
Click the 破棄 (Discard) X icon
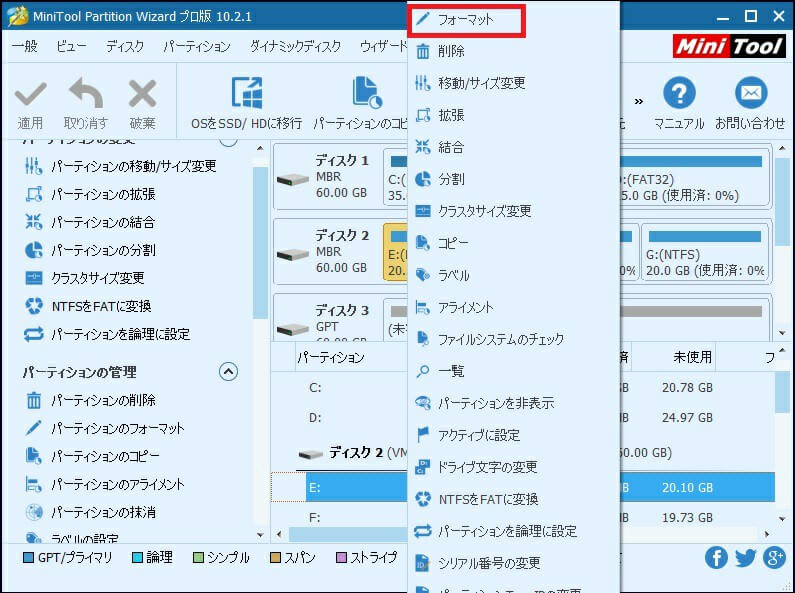pyautogui.click(x=142, y=96)
